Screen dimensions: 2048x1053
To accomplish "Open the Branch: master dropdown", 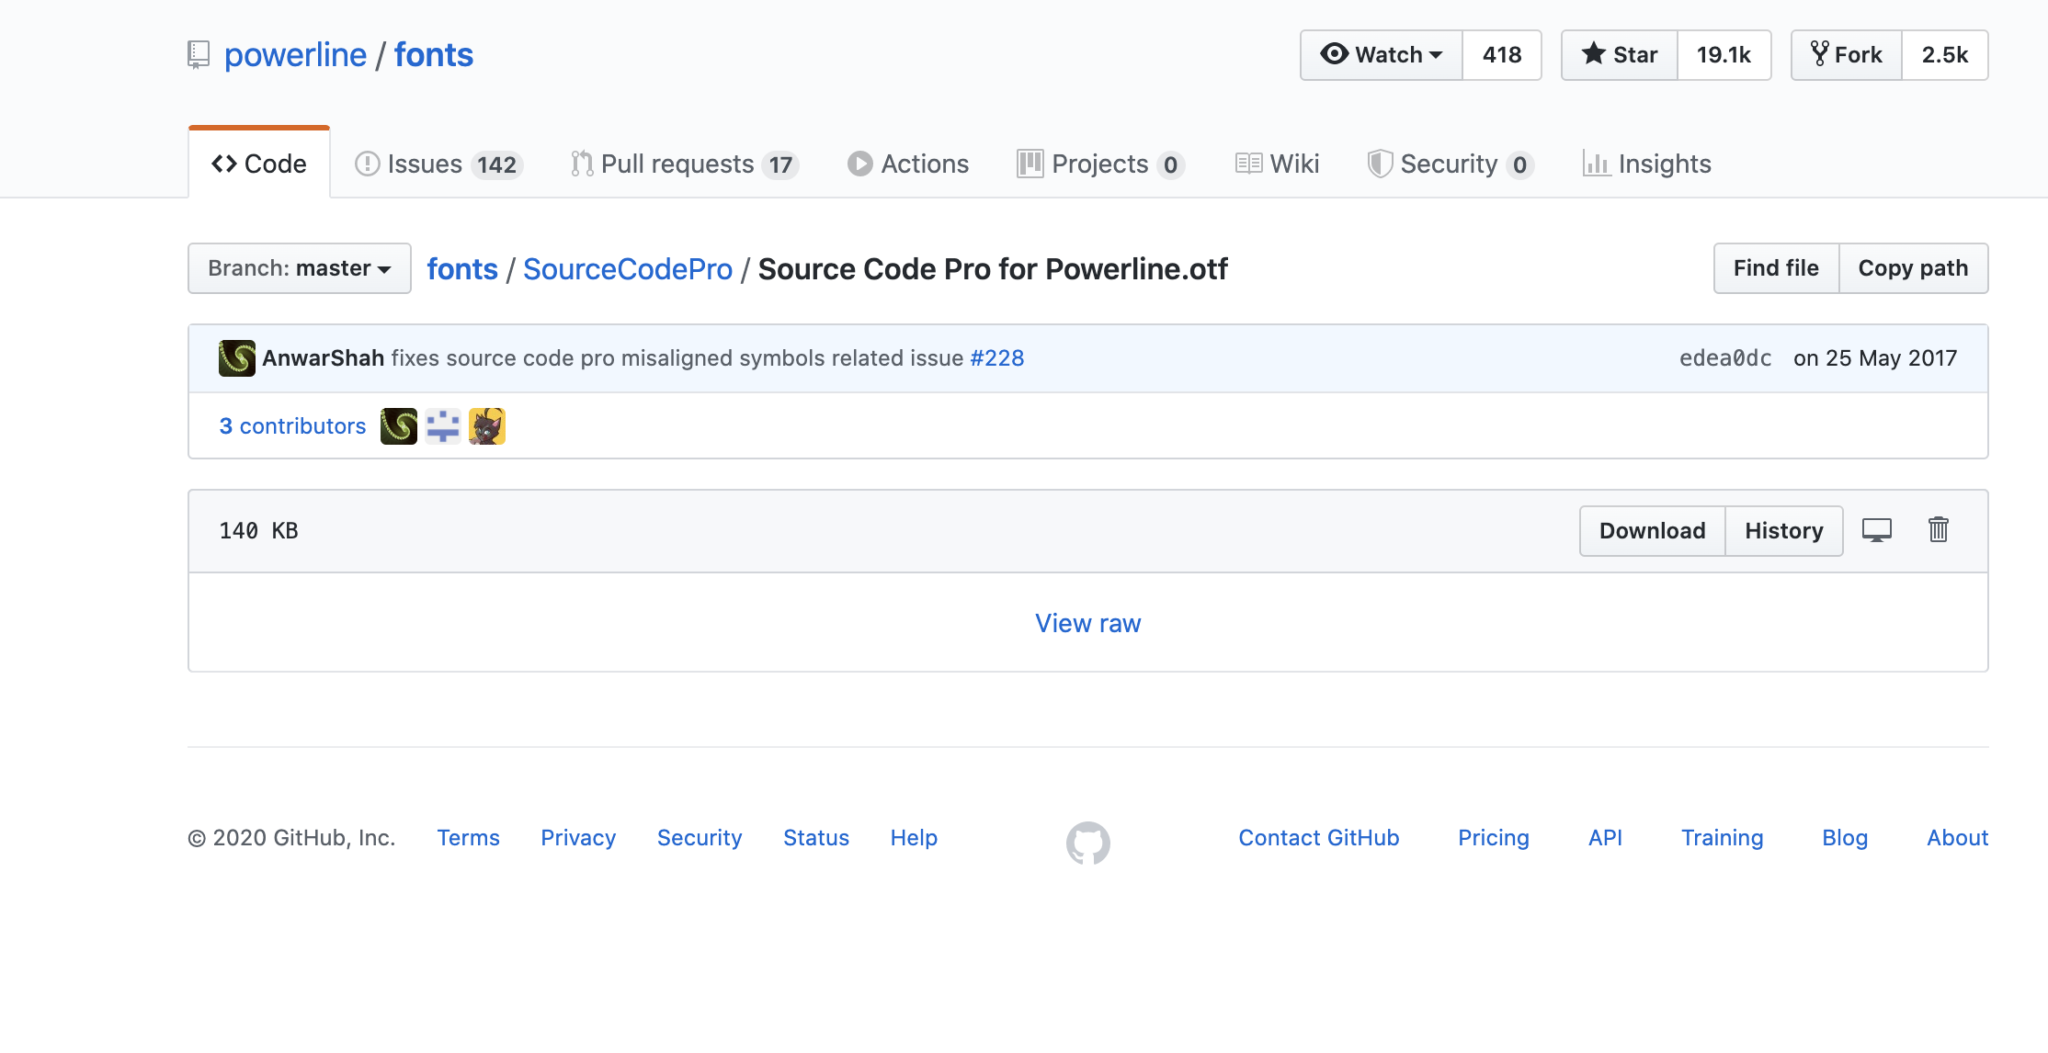I will point(299,268).
